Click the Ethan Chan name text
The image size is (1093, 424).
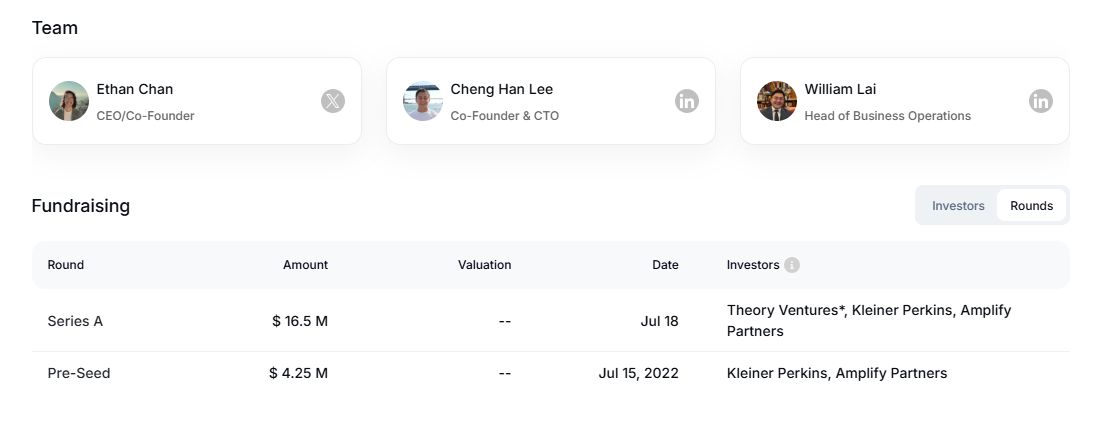(x=135, y=89)
